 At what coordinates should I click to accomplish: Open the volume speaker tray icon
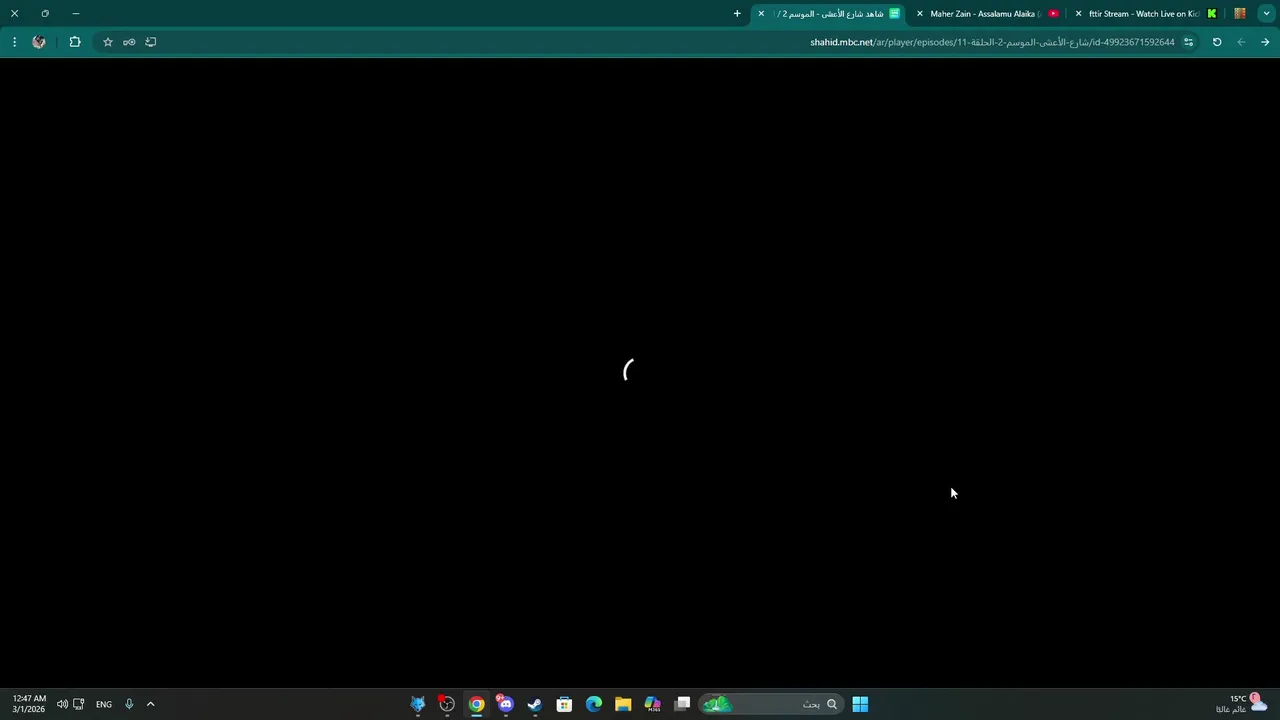click(62, 704)
